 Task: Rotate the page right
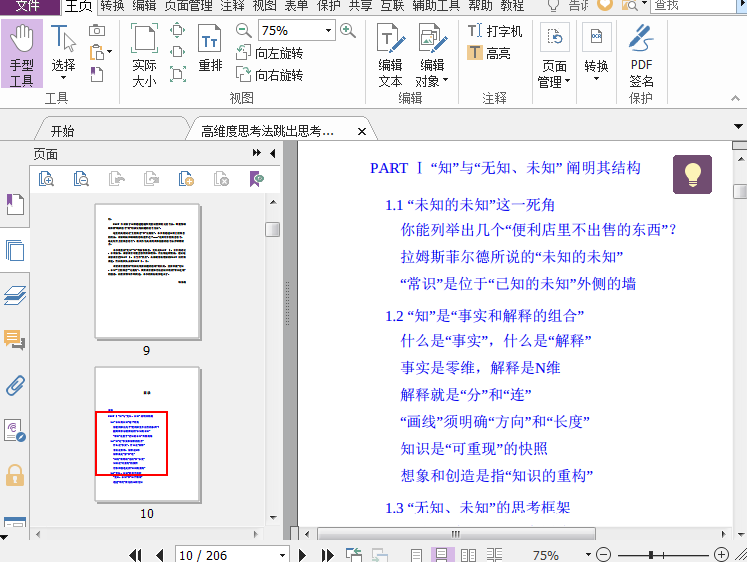(270, 75)
